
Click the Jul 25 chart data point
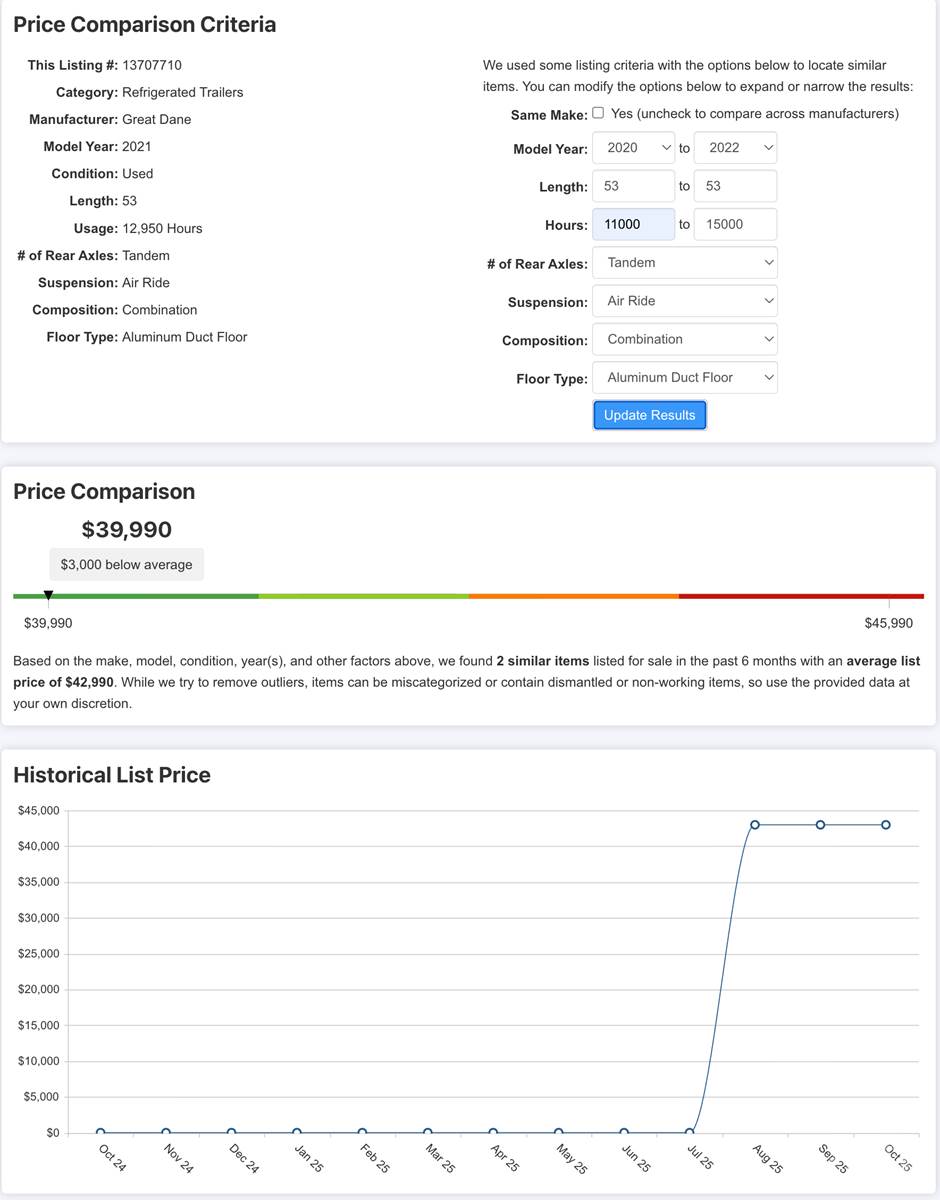[x=690, y=1132]
